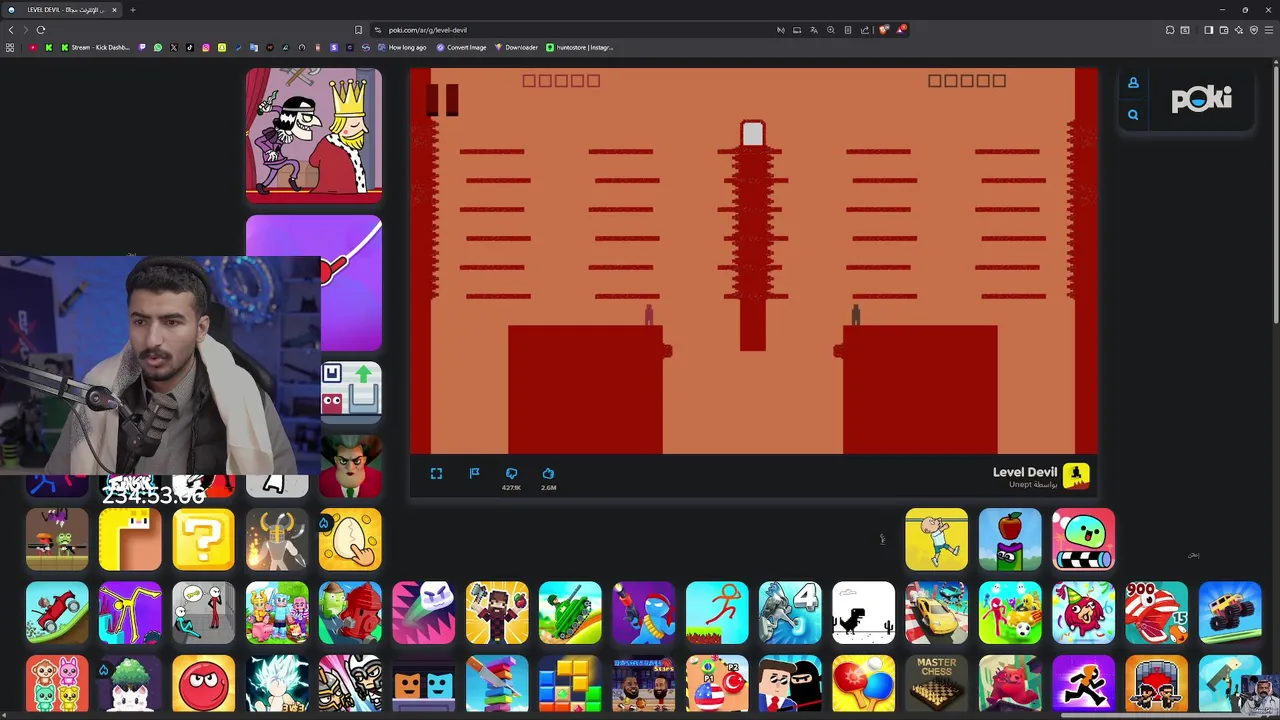This screenshot has height=720, width=1280.
Task: Open the red ball game thumbnail
Action: [x=203, y=685]
